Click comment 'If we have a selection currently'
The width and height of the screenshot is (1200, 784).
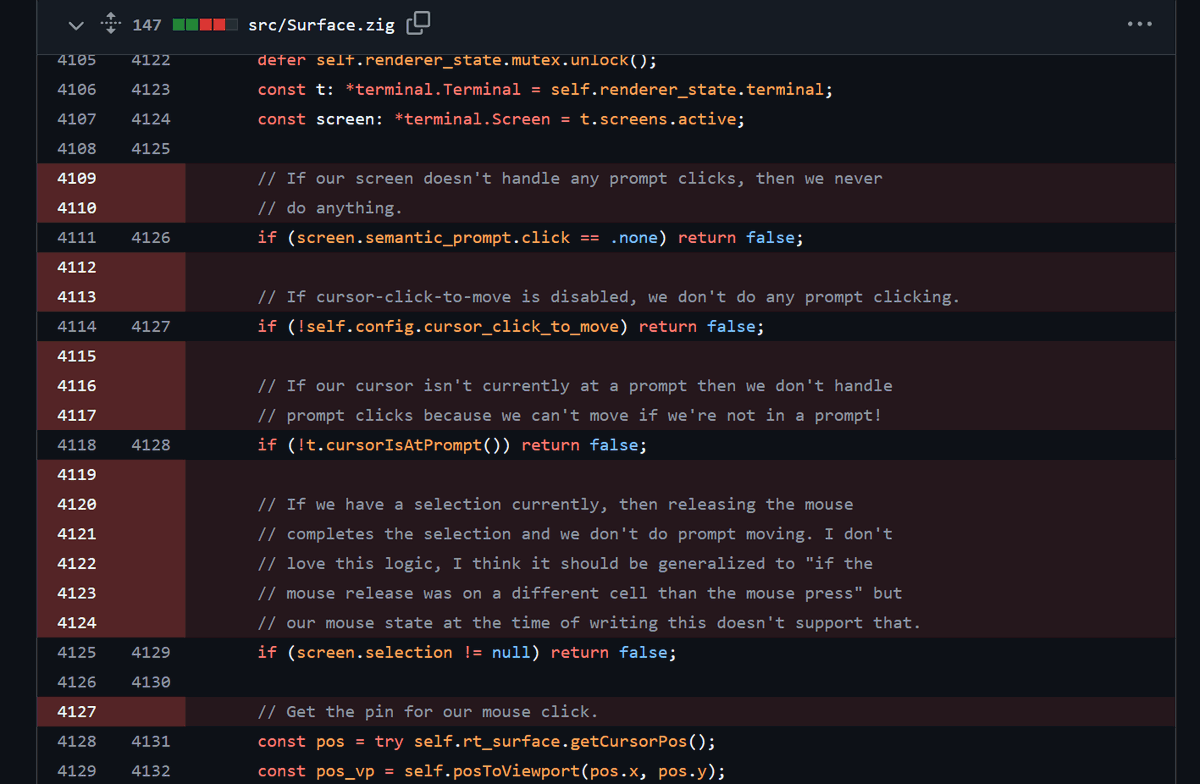click(555, 504)
